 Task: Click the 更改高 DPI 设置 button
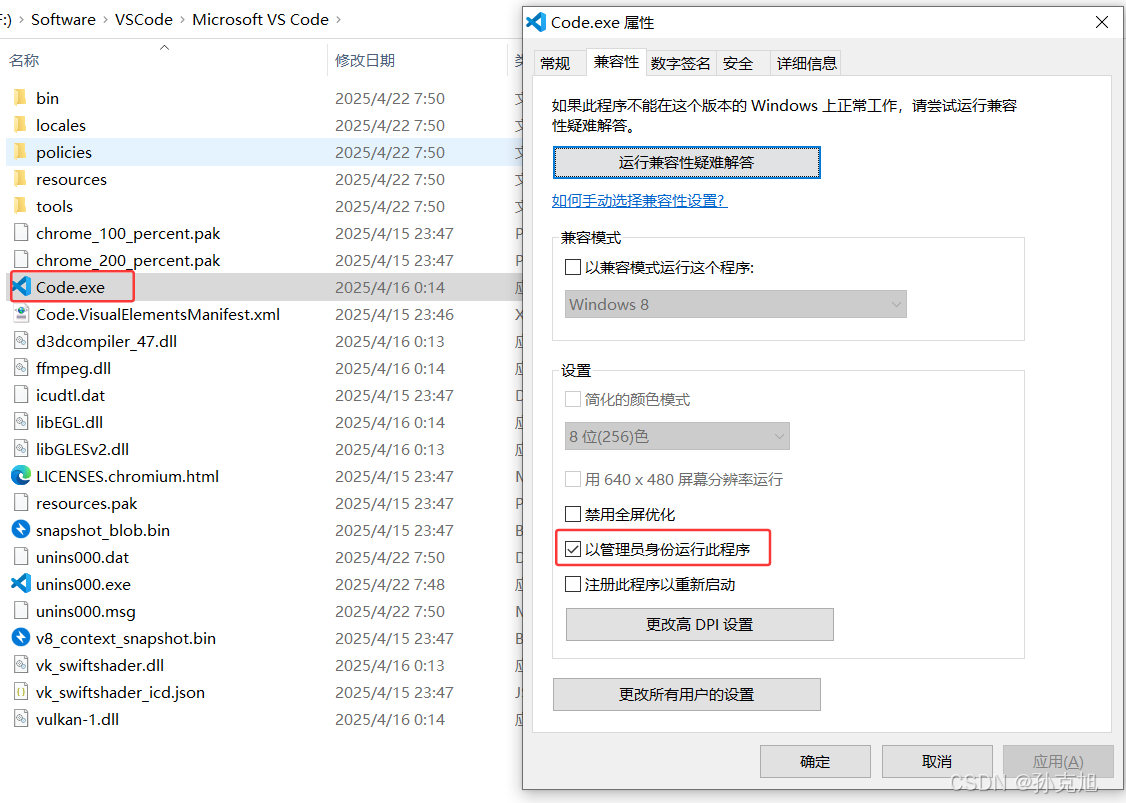tap(699, 624)
